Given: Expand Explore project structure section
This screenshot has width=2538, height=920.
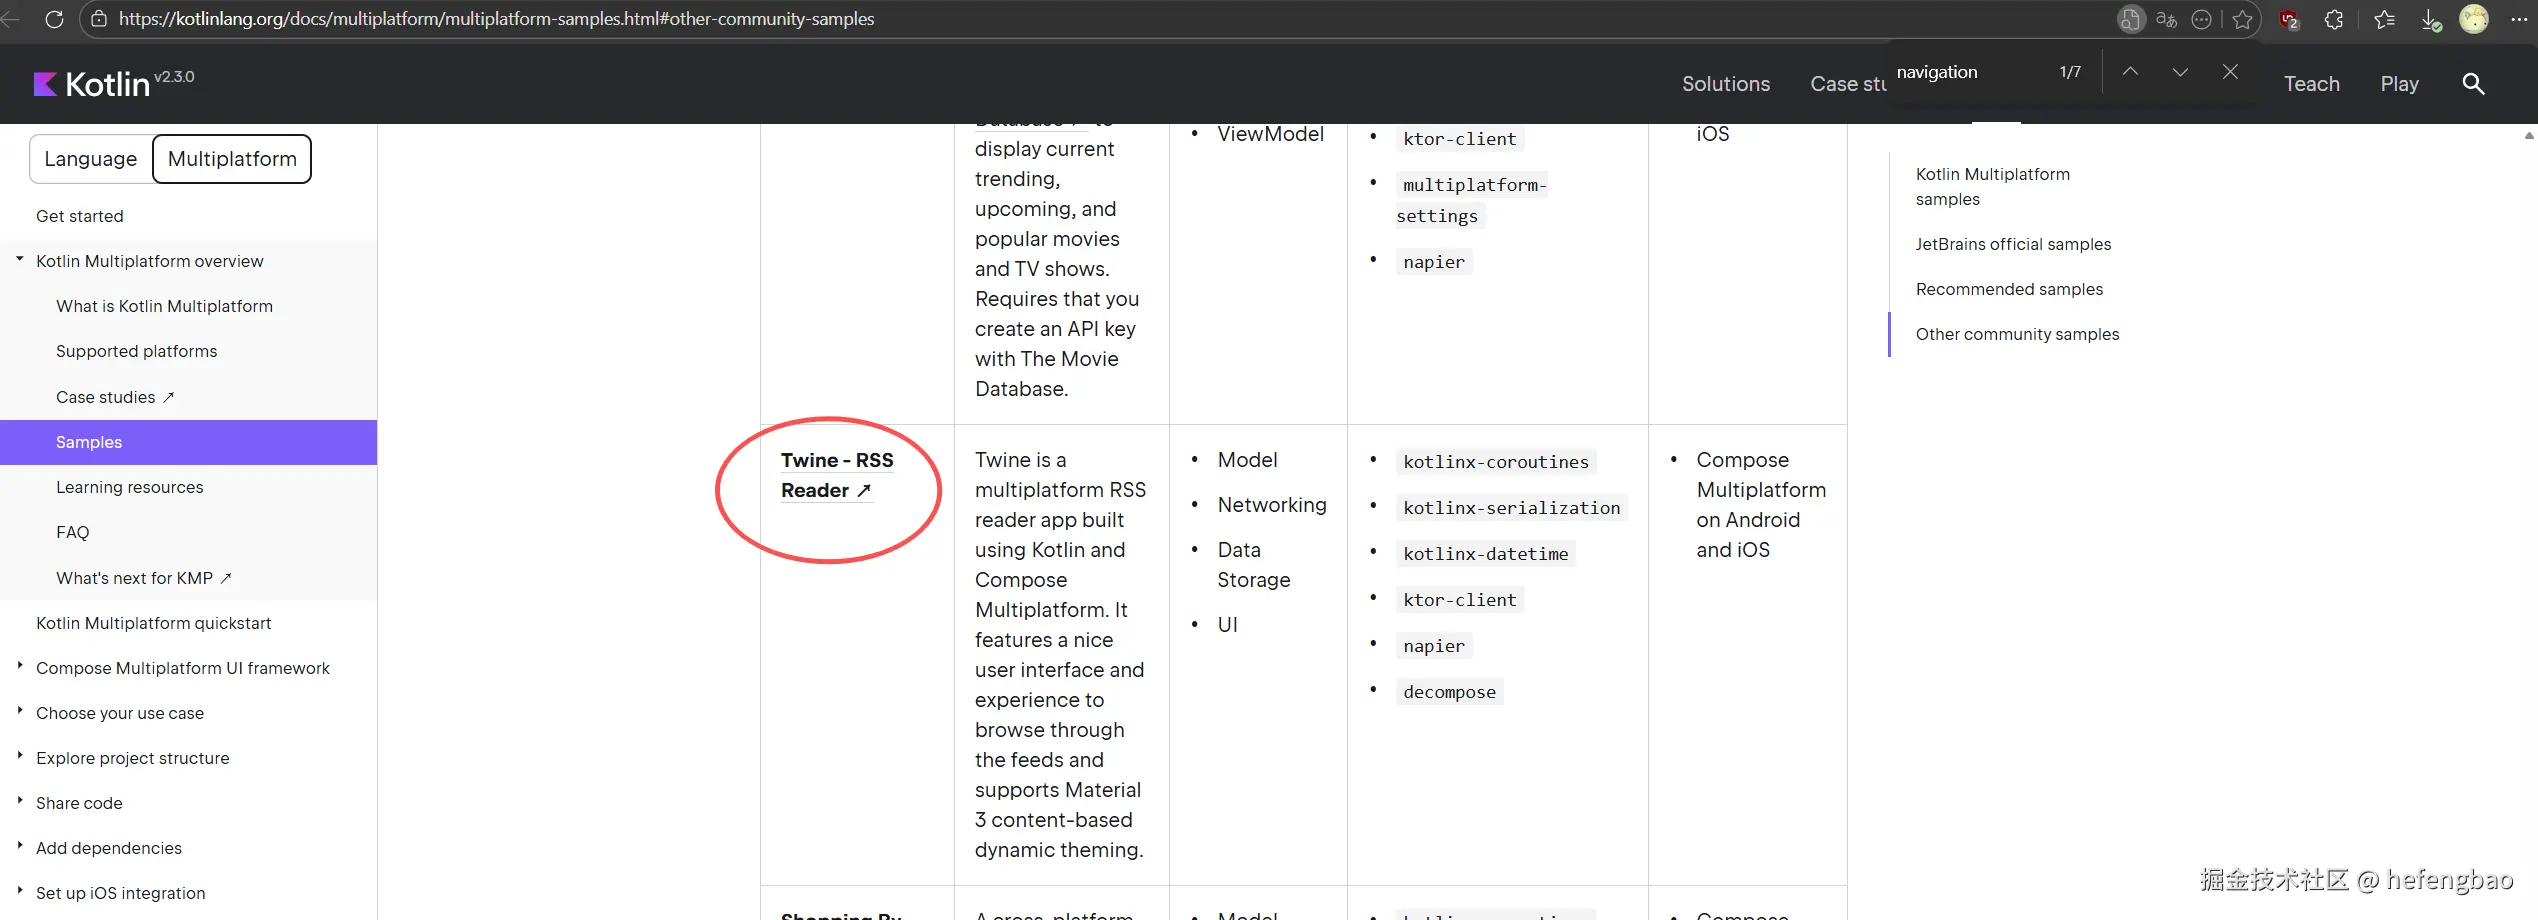Looking at the screenshot, I should click(19, 757).
